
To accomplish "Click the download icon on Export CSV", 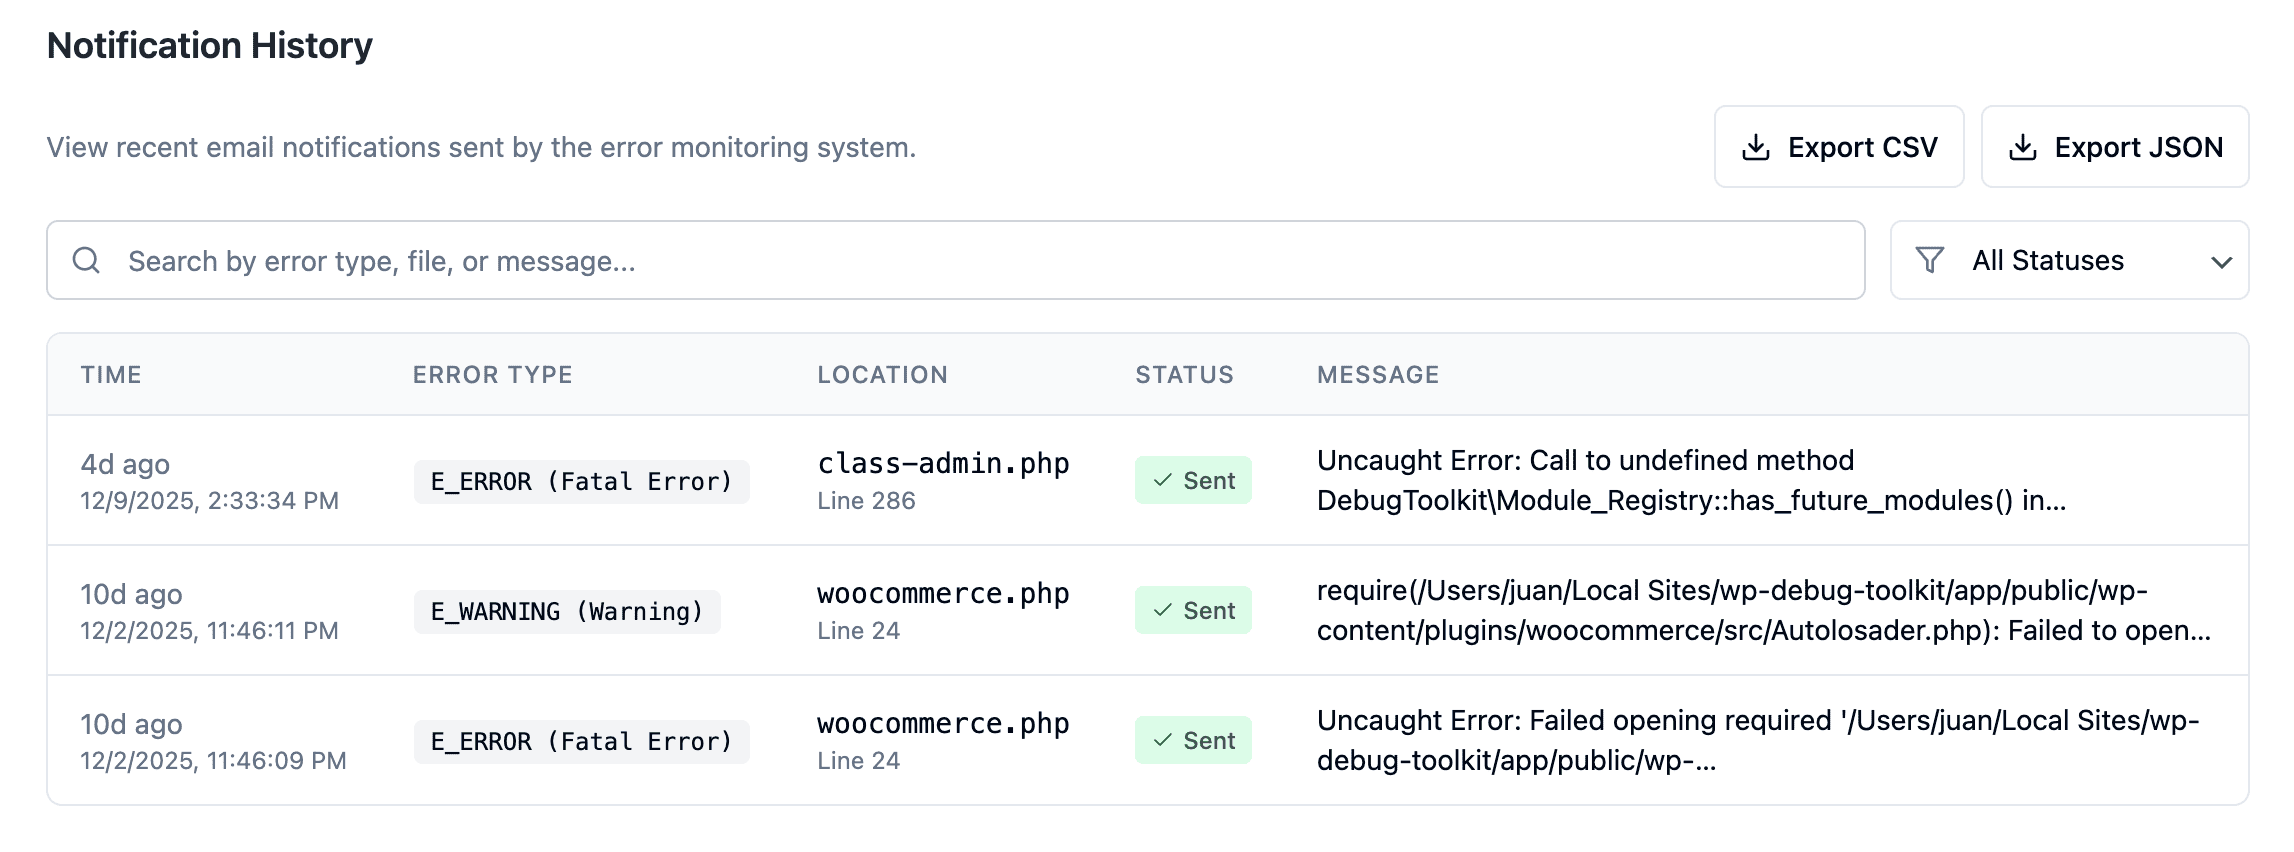I will click(1755, 147).
